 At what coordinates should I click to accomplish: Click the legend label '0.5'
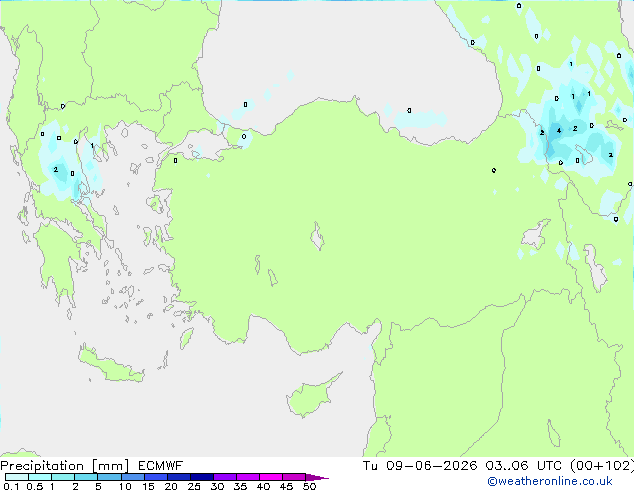35,486
